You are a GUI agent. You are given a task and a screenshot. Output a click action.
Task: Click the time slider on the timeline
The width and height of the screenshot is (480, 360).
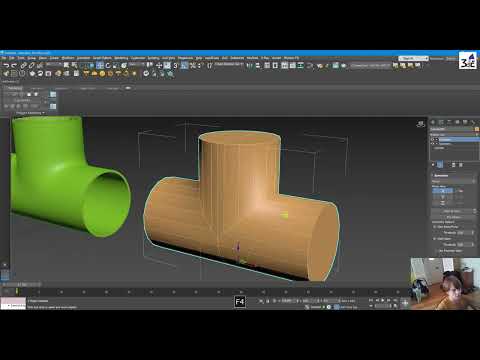(x=21, y=285)
